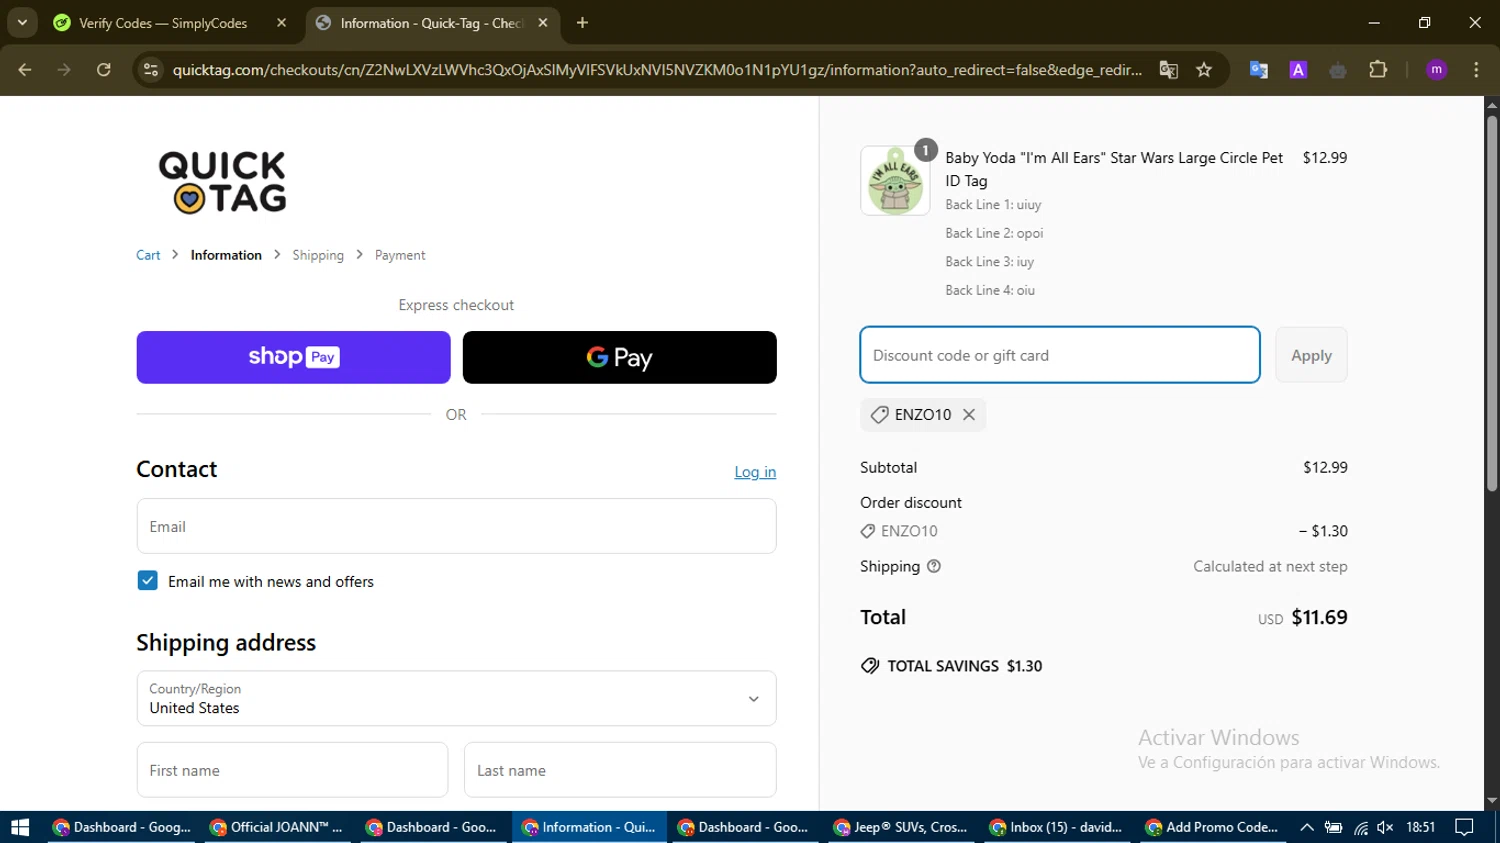Focus the Email input field
Image resolution: width=1500 pixels, height=843 pixels.
point(456,526)
